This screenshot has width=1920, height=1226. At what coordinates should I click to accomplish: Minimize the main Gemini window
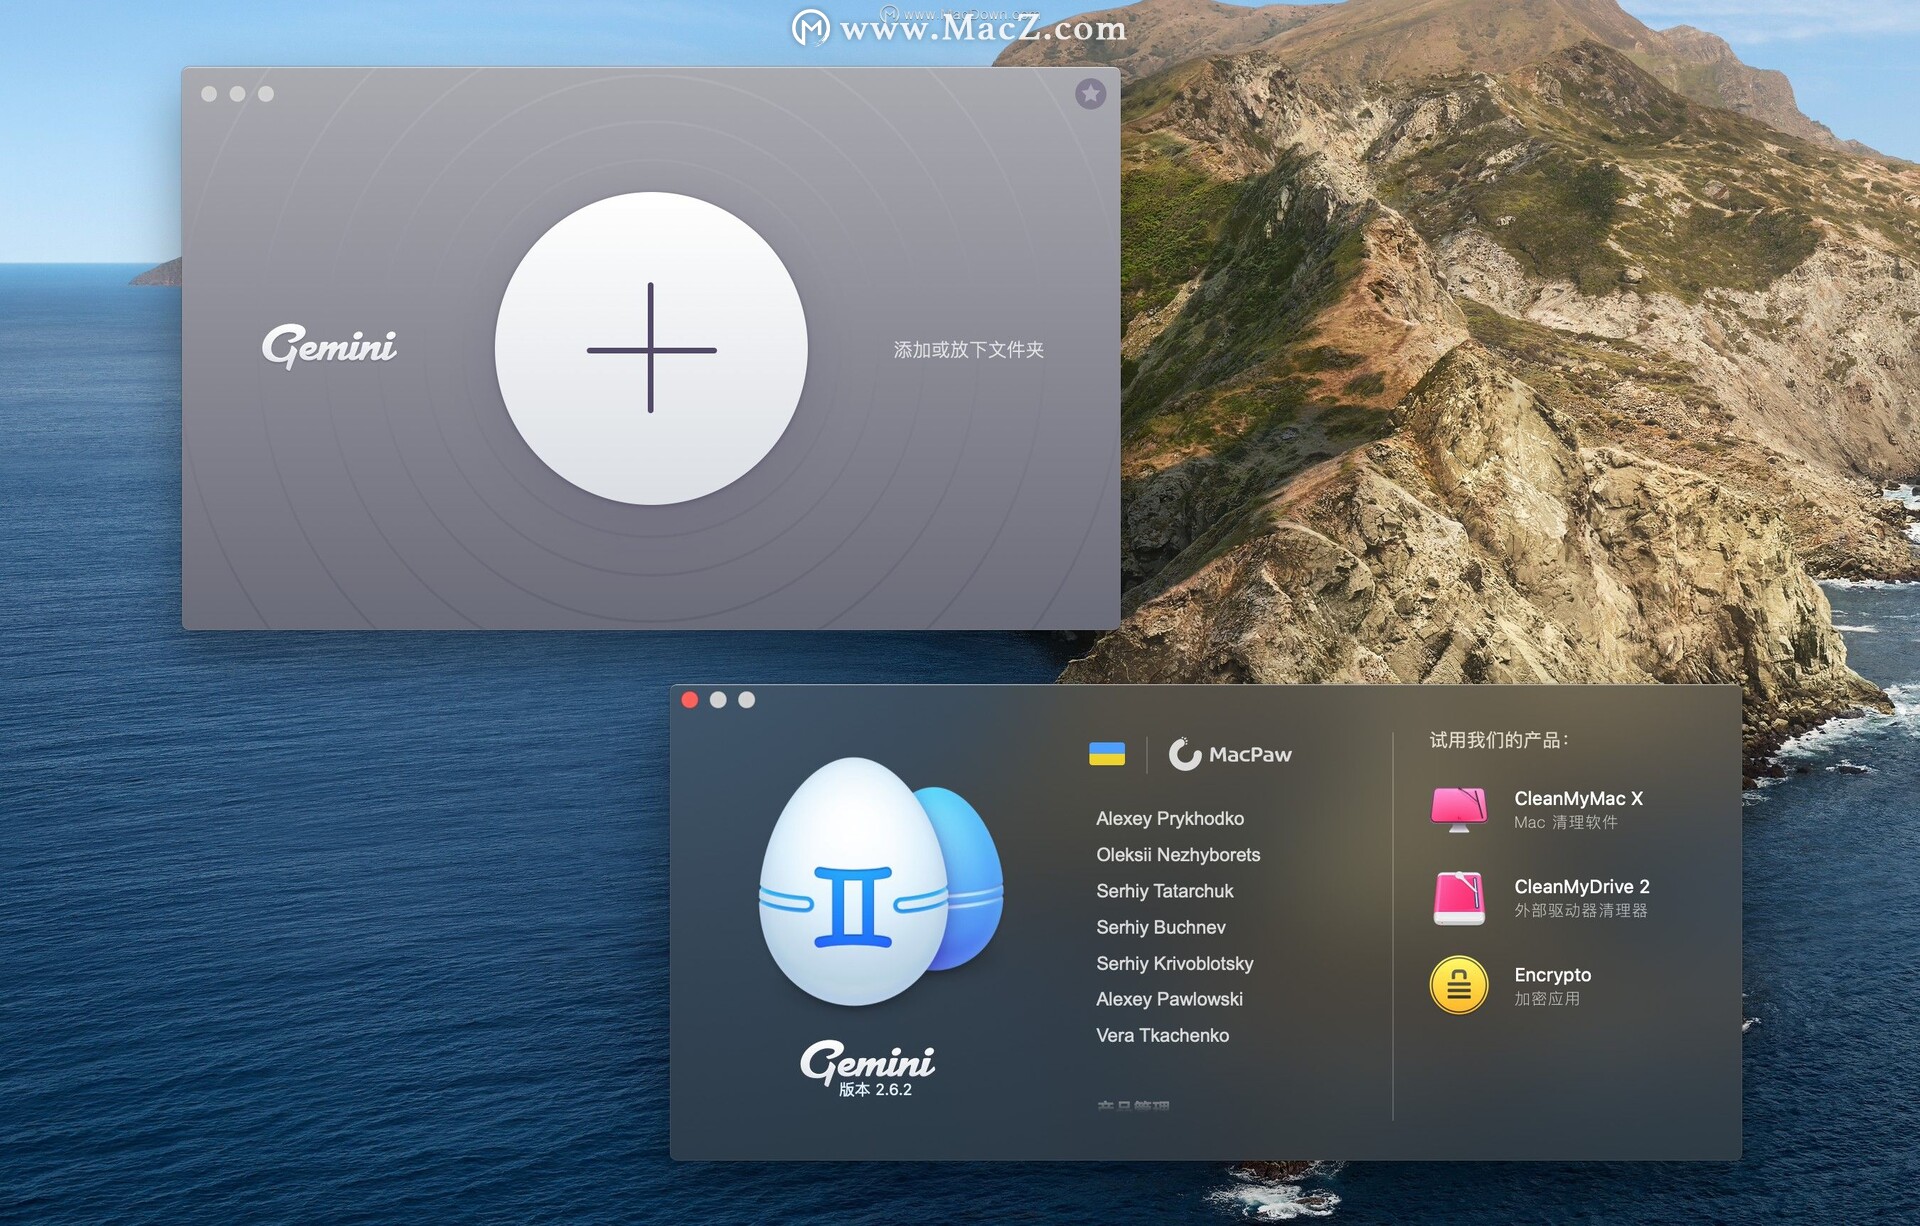pyautogui.click(x=237, y=94)
